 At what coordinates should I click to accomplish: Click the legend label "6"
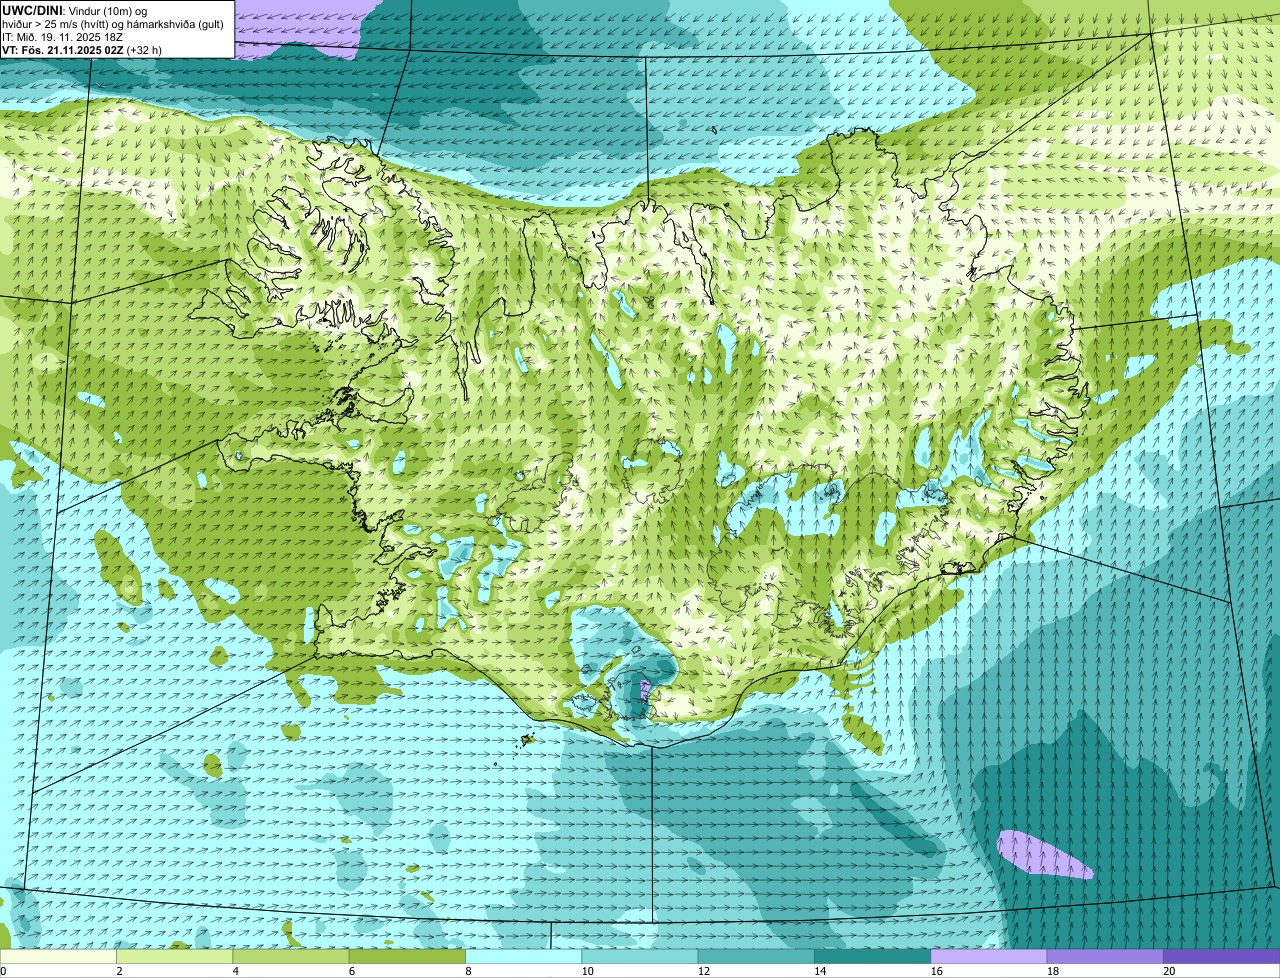click(x=351, y=971)
